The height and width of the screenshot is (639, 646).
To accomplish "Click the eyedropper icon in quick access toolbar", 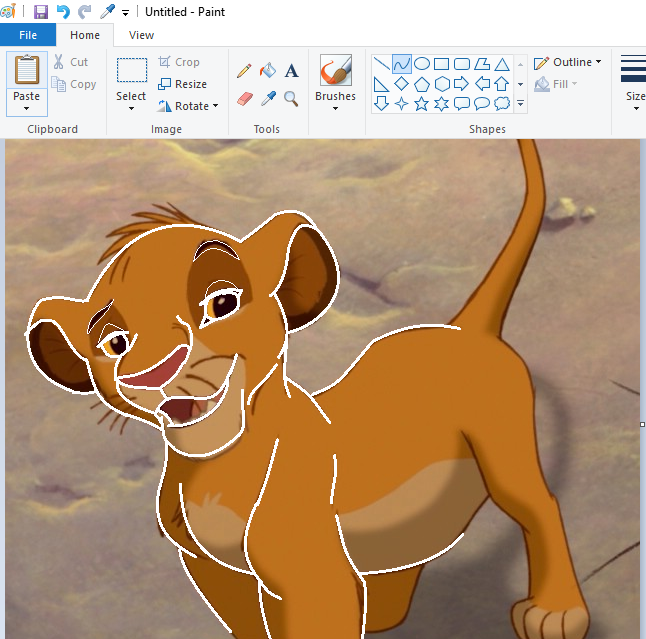I will (x=107, y=12).
